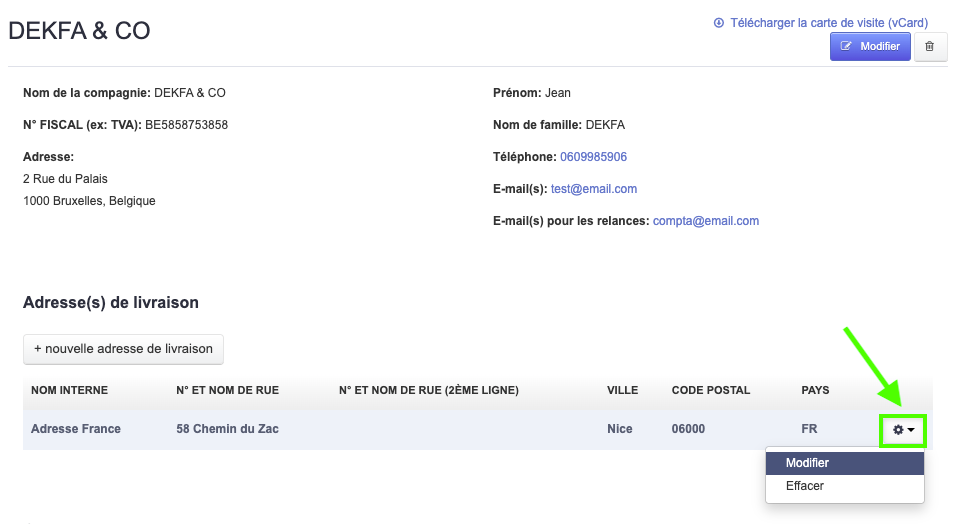Screen dimensions: 953x524
Task: Click the Nice city cell
Action: tap(620, 429)
